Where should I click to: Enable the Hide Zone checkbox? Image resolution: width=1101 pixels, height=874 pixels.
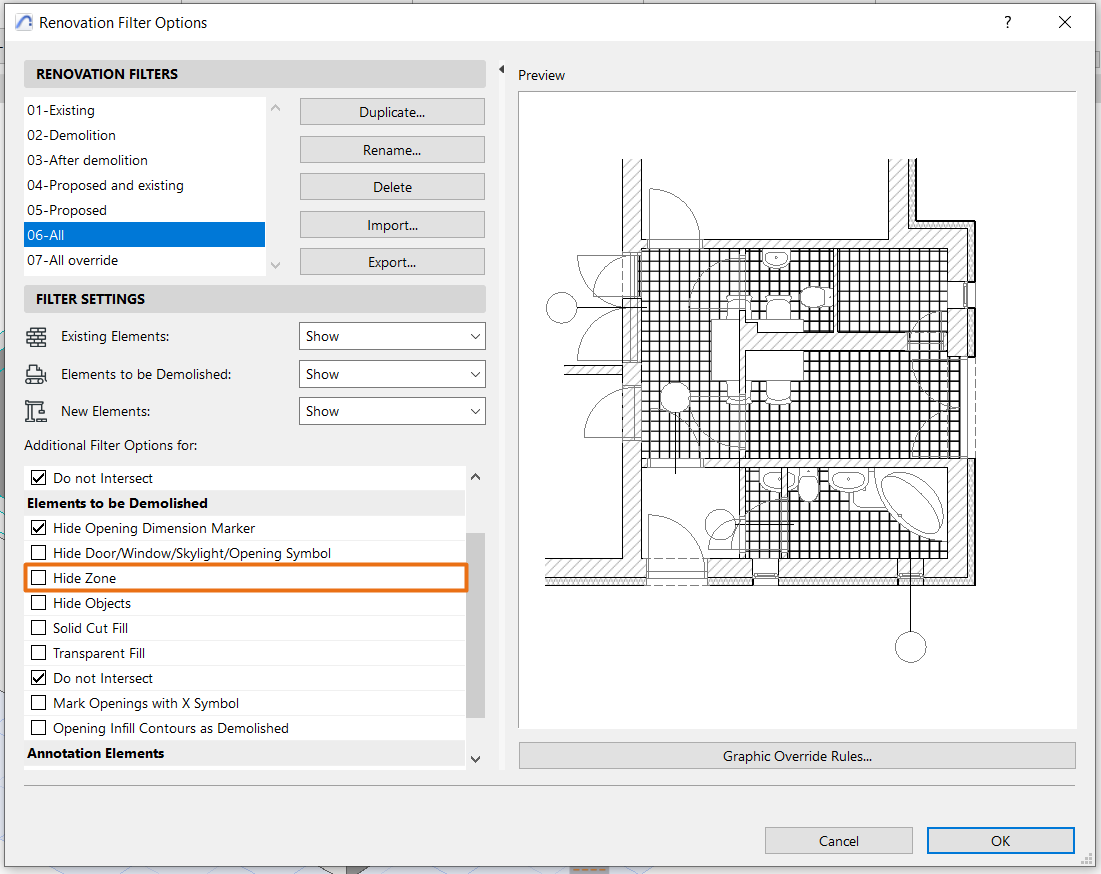tap(39, 577)
